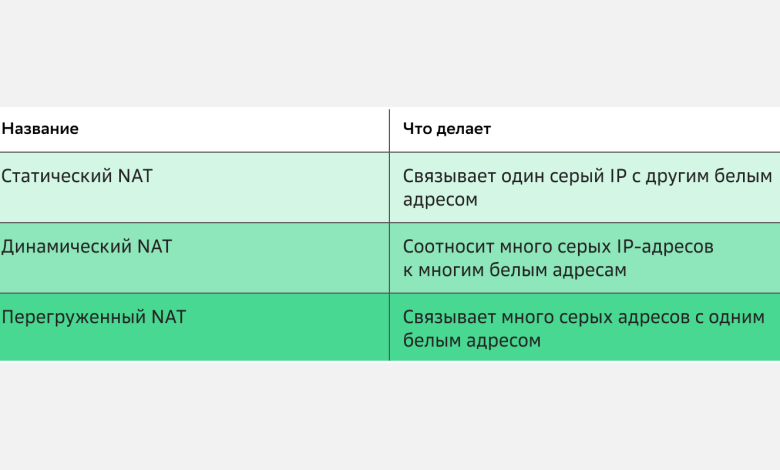Screen dimensions: 780x470
Task: Click the word "IP-адресов"
Action: [x=666, y=247]
